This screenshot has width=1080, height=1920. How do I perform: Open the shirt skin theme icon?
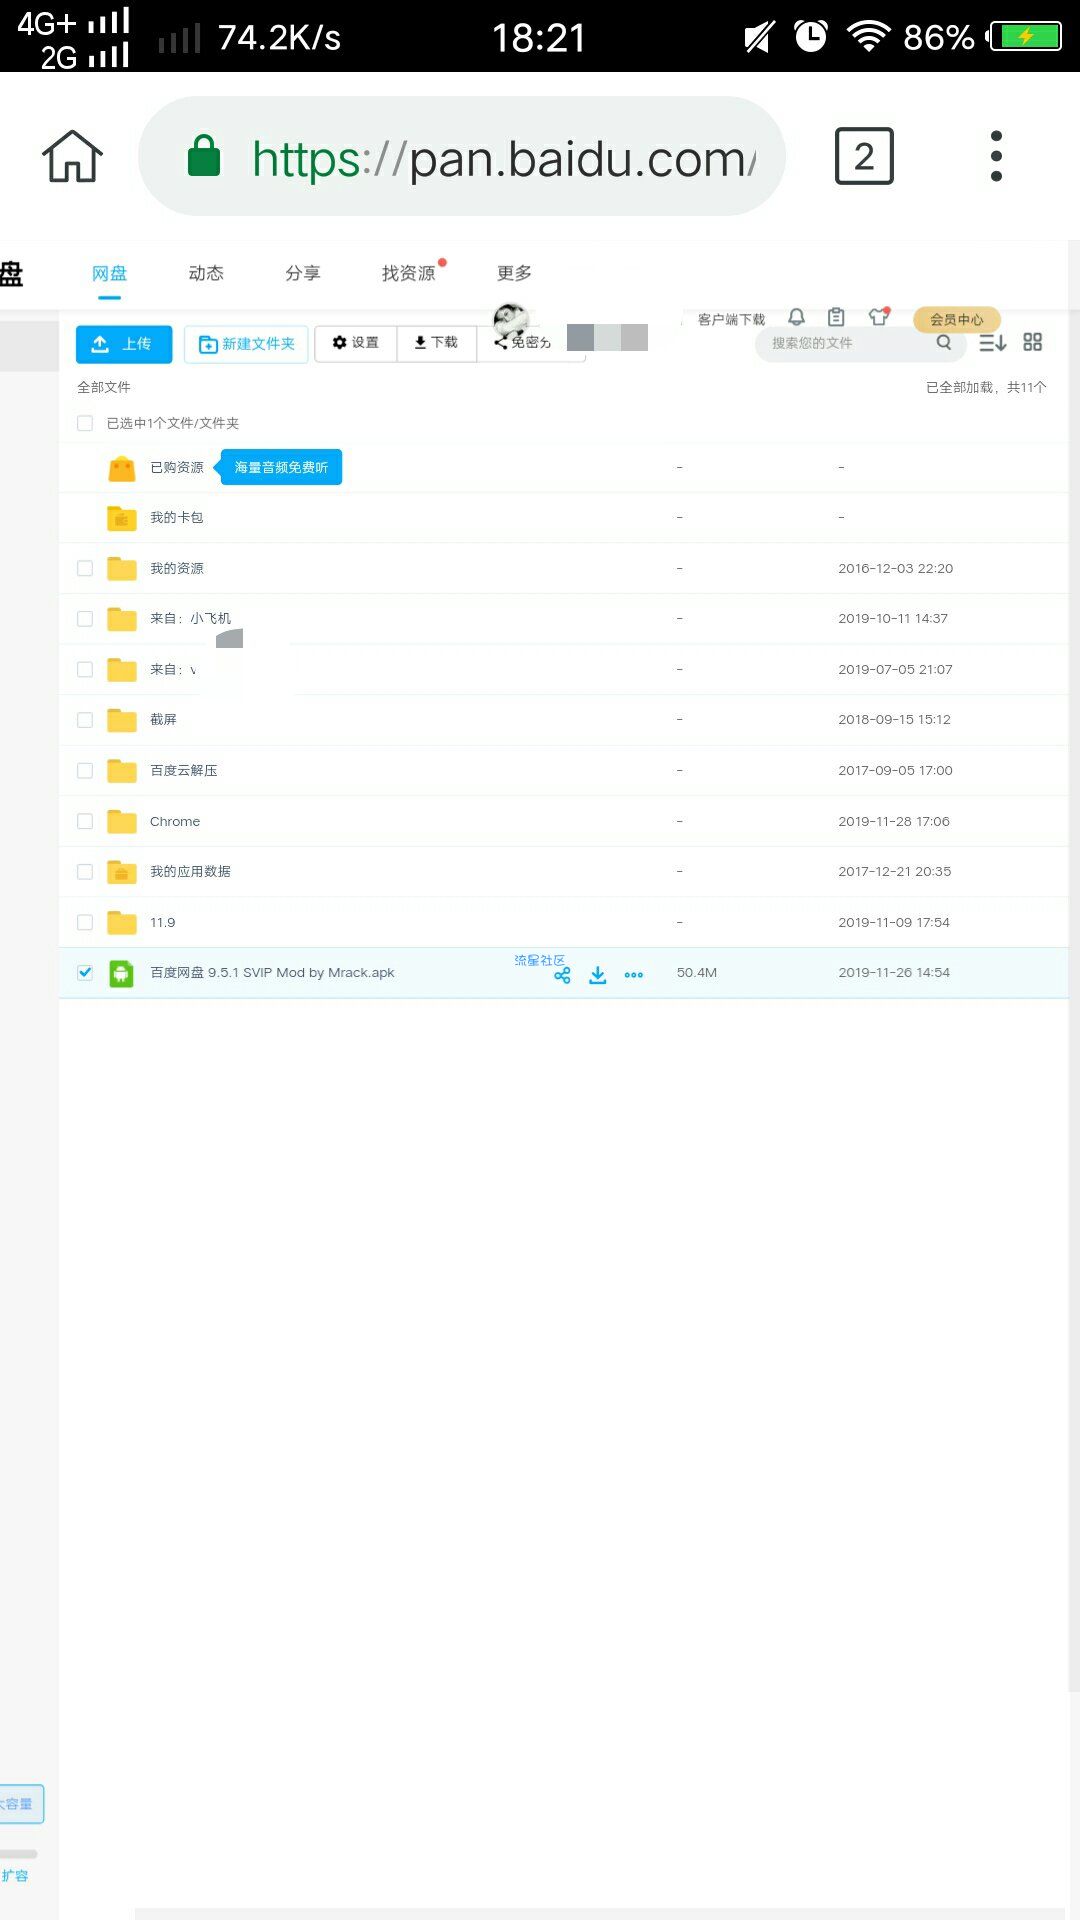878,317
